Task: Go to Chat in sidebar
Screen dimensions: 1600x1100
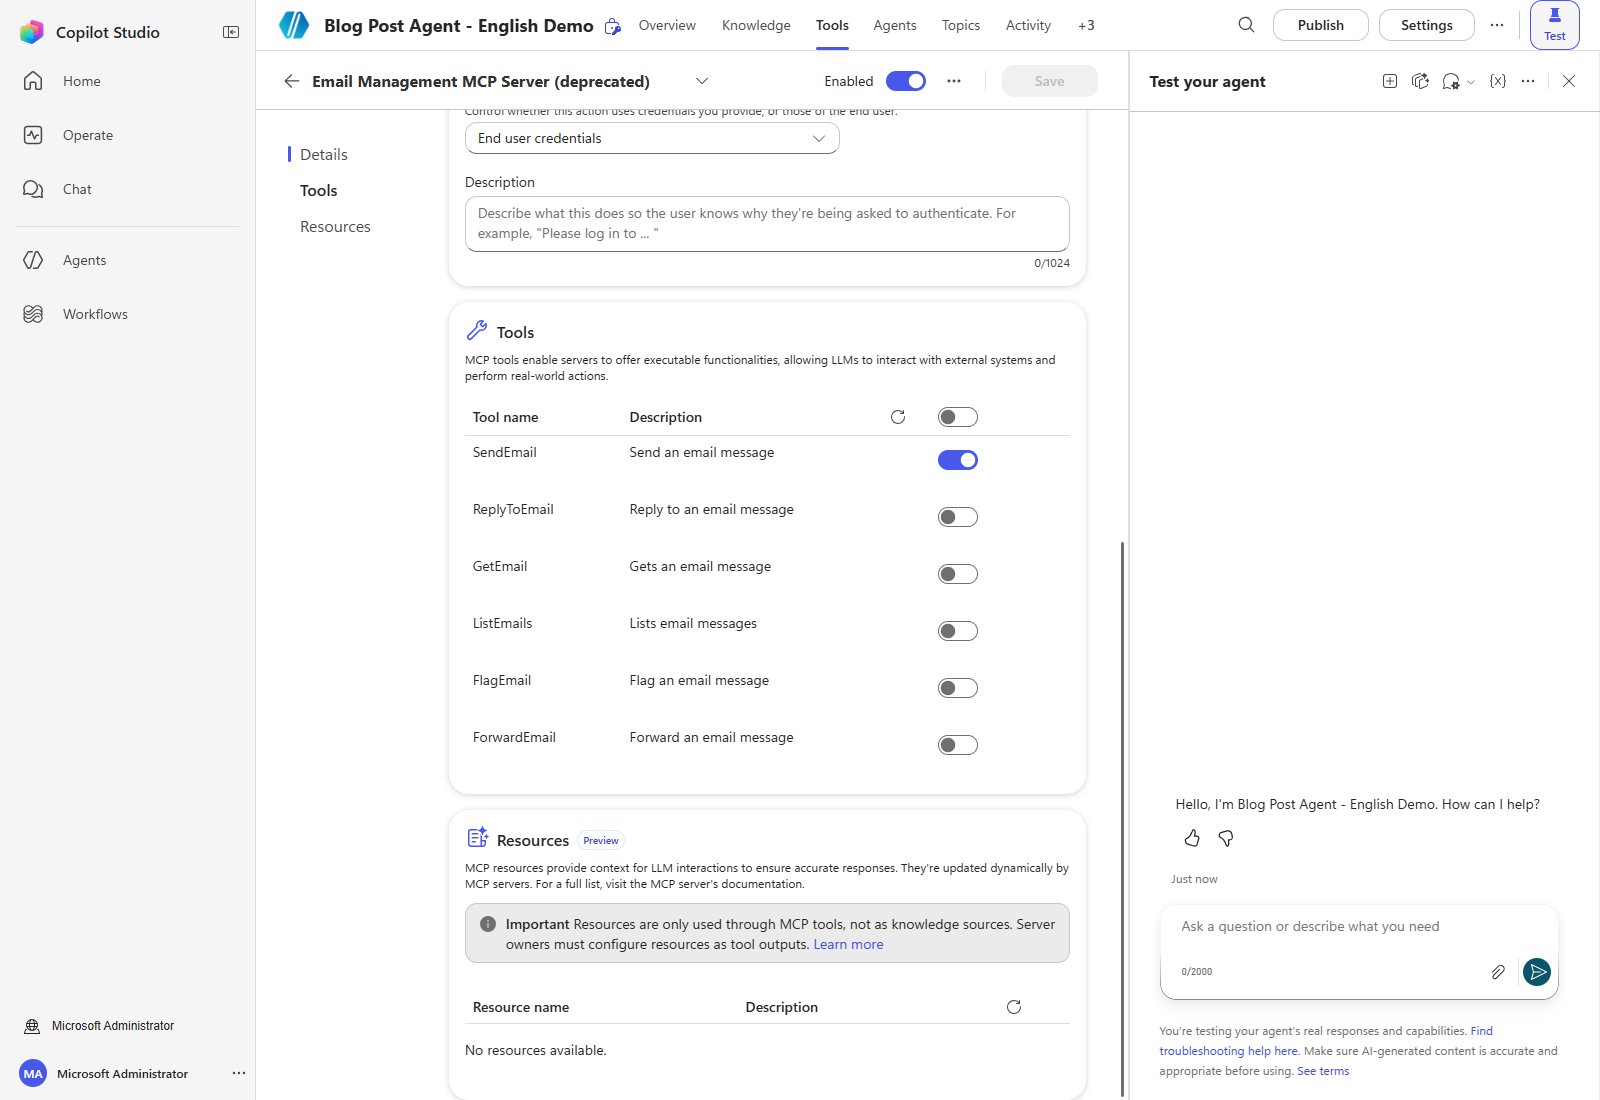Action: tap(77, 189)
